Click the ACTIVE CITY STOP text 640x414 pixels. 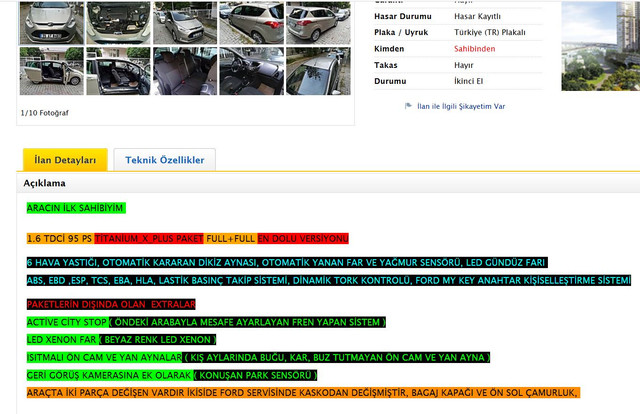[x=67, y=322]
